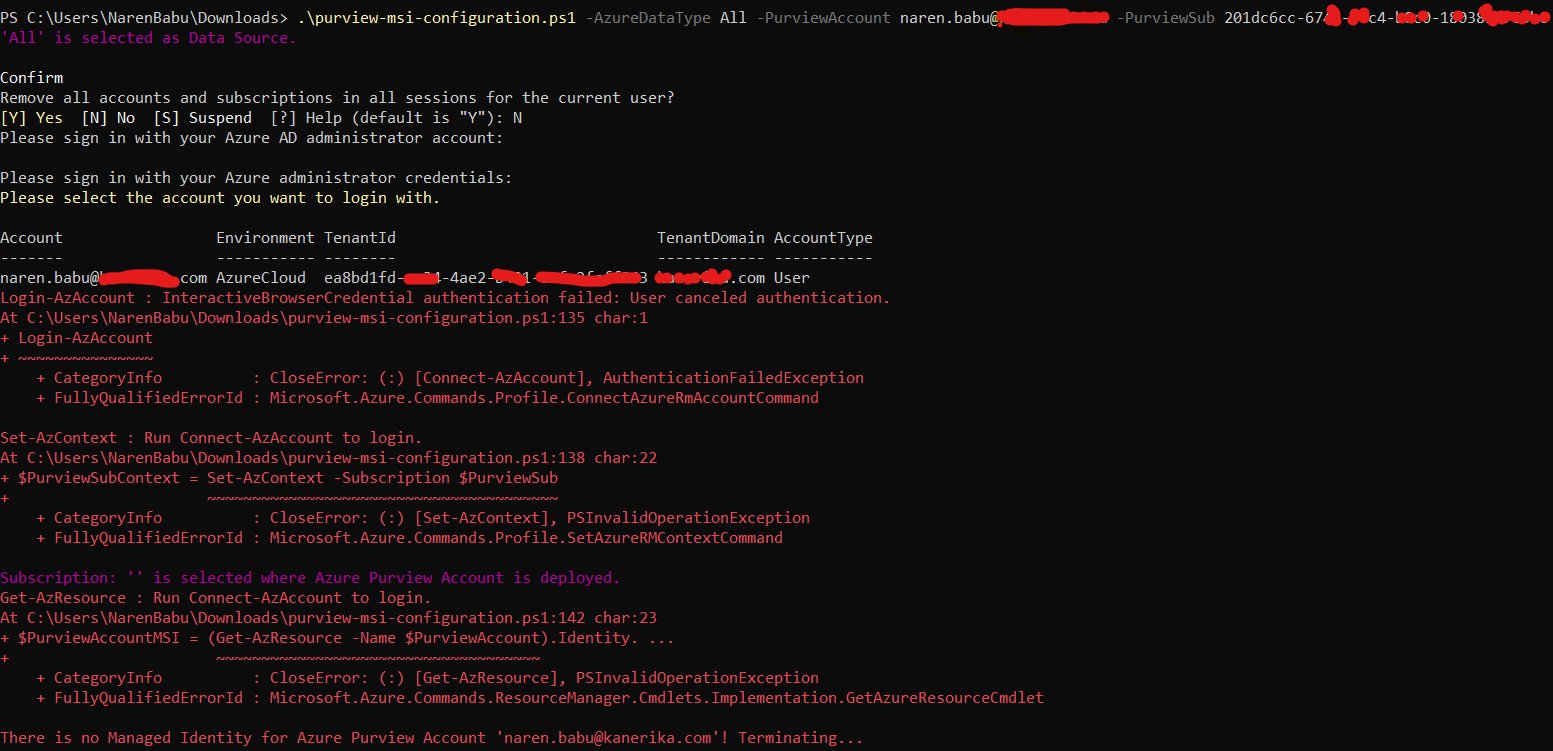Click the 'Confirm' heading text

coord(32,78)
